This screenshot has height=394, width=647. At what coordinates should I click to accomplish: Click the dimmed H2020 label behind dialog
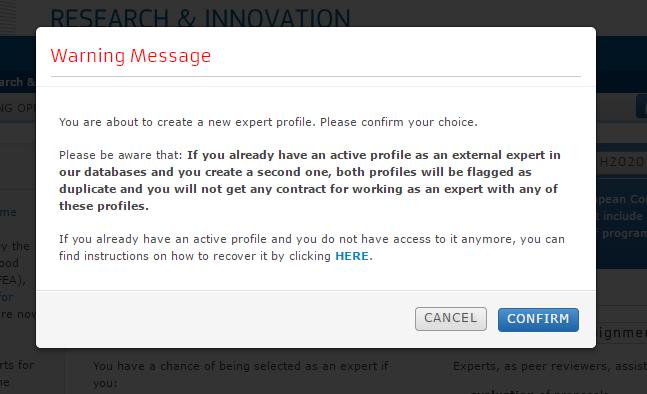621,162
